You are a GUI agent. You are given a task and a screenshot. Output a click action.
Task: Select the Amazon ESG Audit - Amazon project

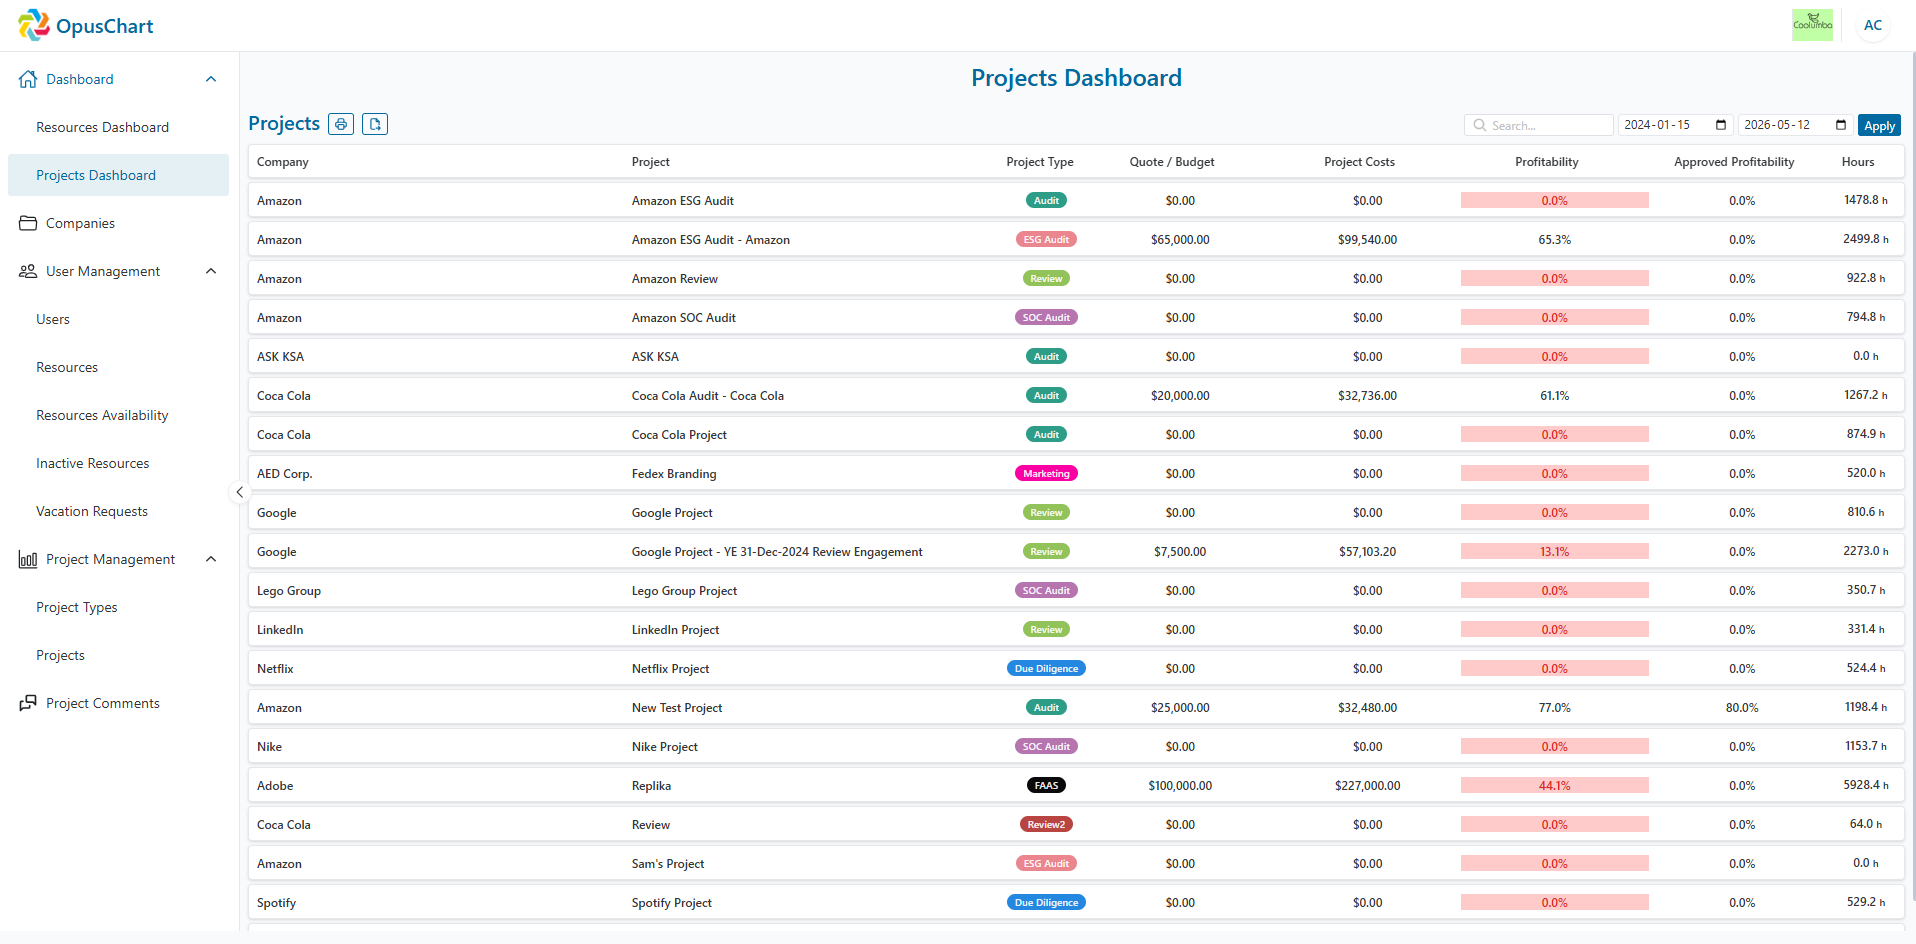point(1076,240)
